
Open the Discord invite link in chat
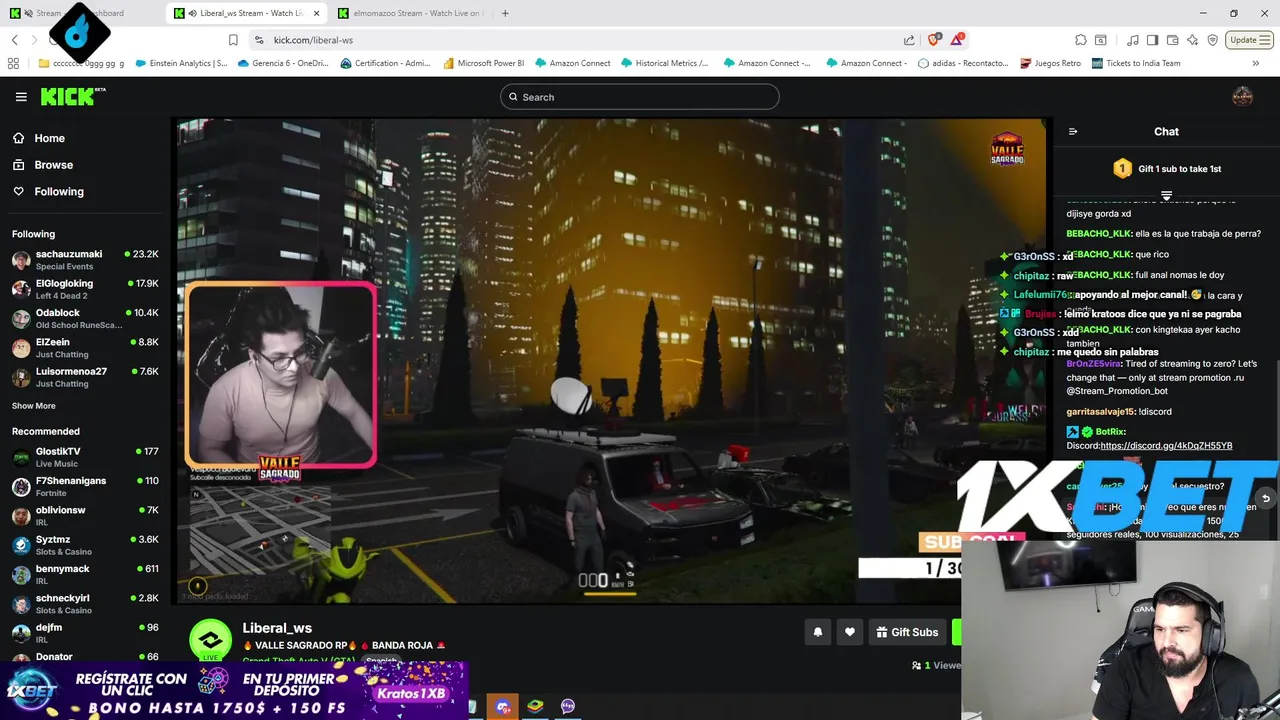[x=1166, y=446]
